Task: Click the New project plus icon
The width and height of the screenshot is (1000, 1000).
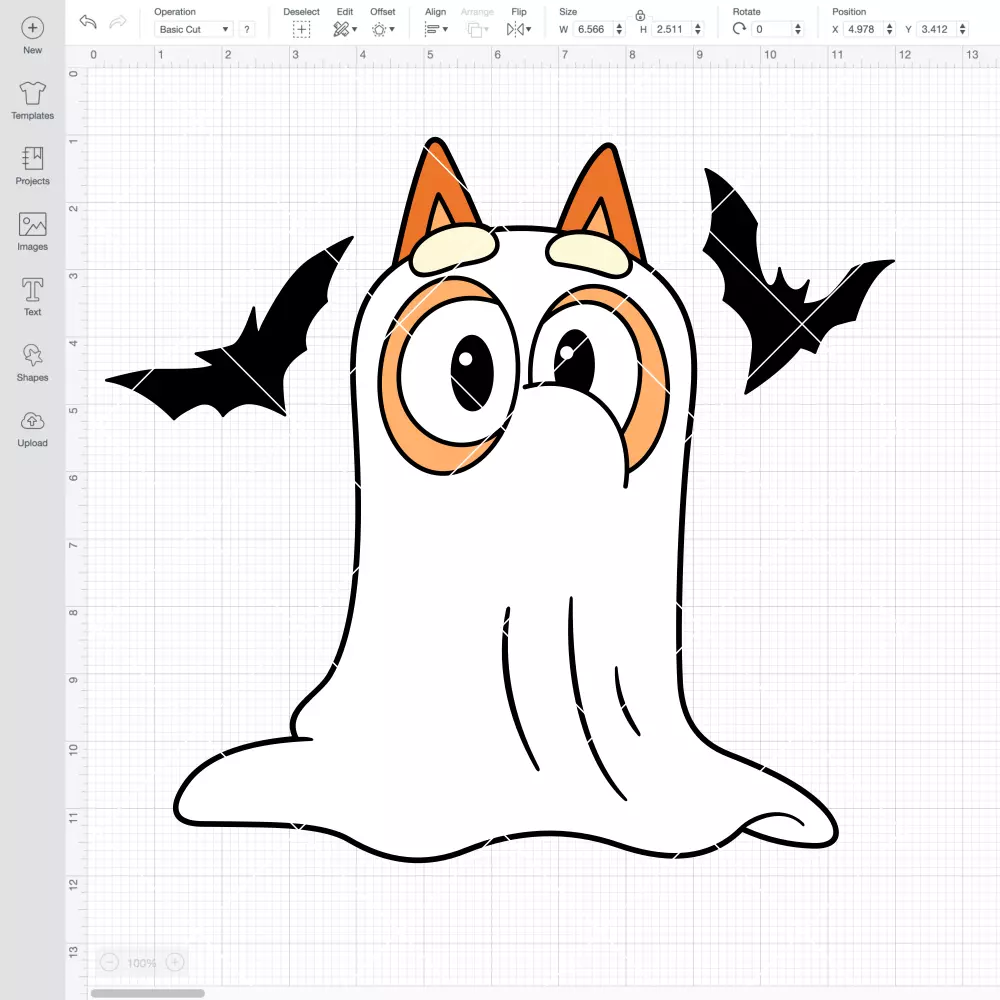Action: (x=33, y=27)
